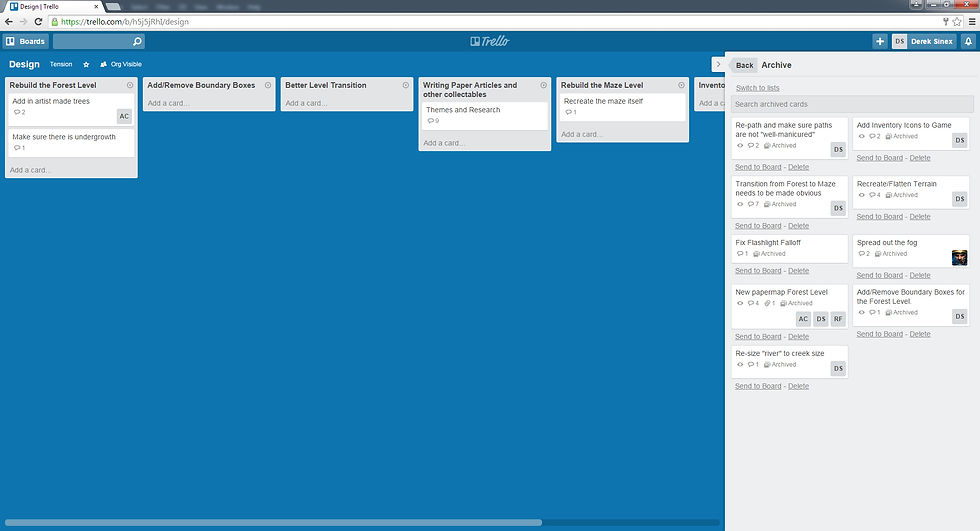The image size is (980, 531).
Task: Delete Spread out the fog archived card
Action: pyautogui.click(x=919, y=275)
